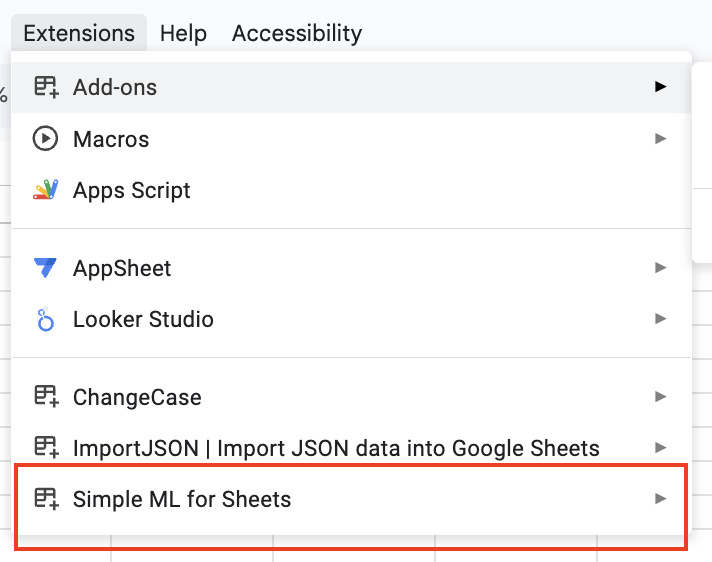This screenshot has height=562, width=712.
Task: Select the Looker Studio menu entry
Action: [143, 320]
